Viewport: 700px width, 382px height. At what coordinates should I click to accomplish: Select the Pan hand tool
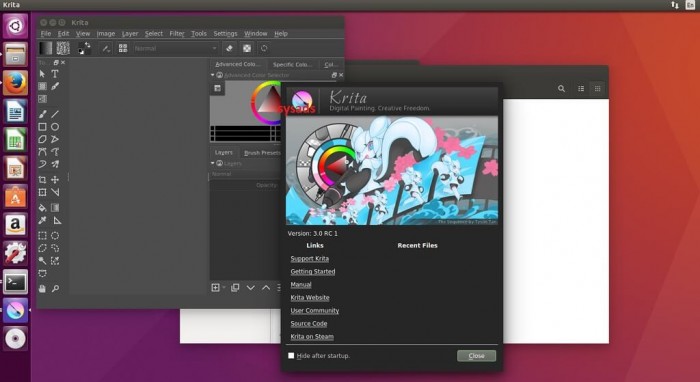pyautogui.click(x=42, y=288)
